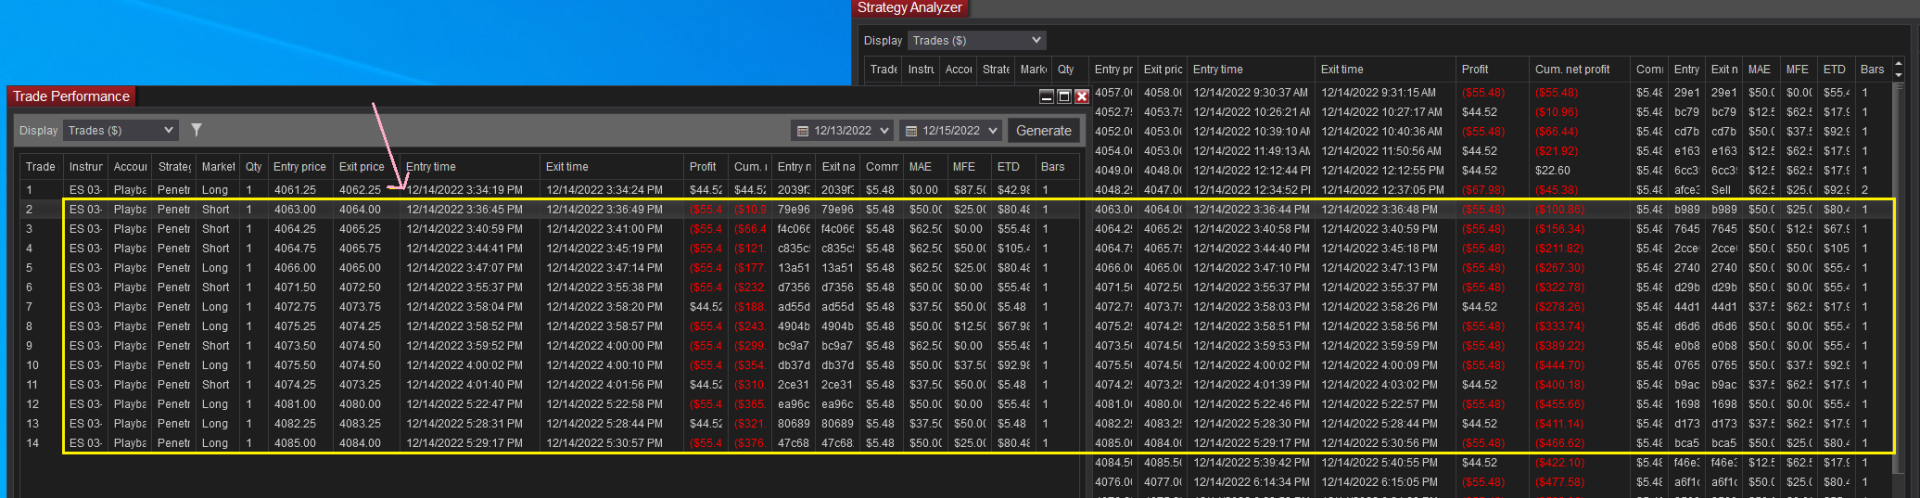Click cumulative net profit ($100.86) cell

(1560, 210)
